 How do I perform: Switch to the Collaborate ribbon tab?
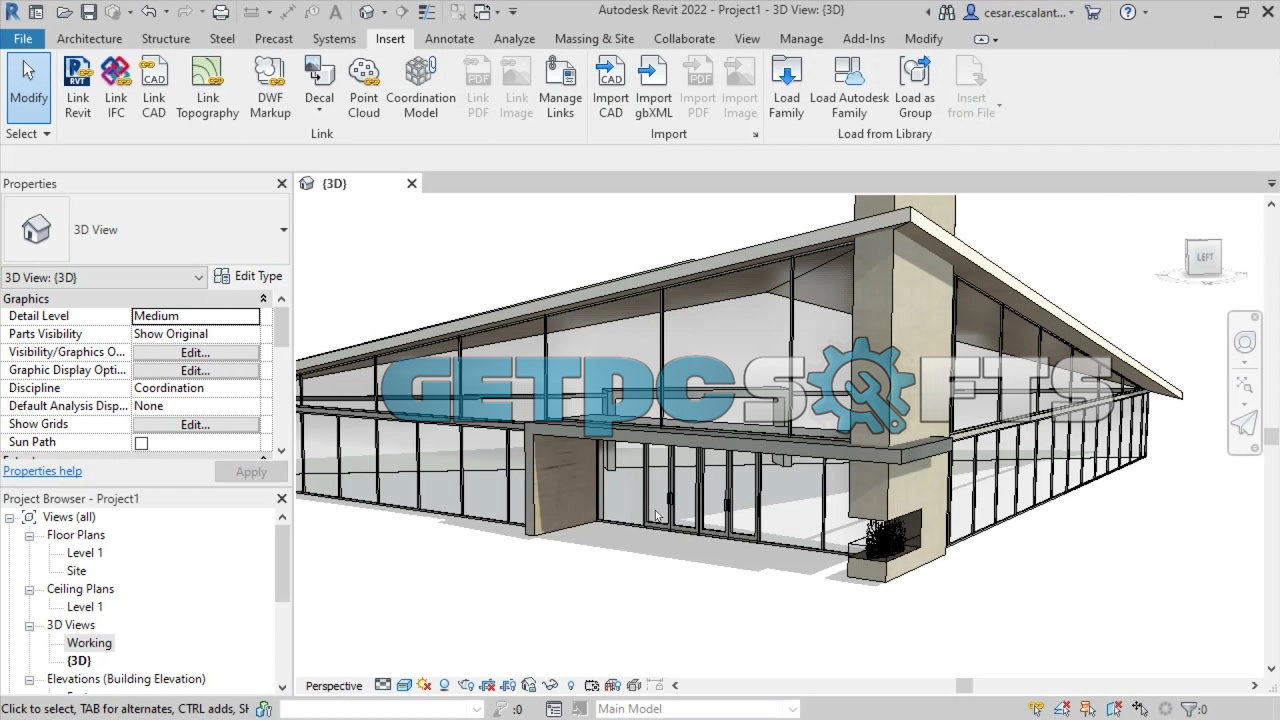[x=684, y=39]
